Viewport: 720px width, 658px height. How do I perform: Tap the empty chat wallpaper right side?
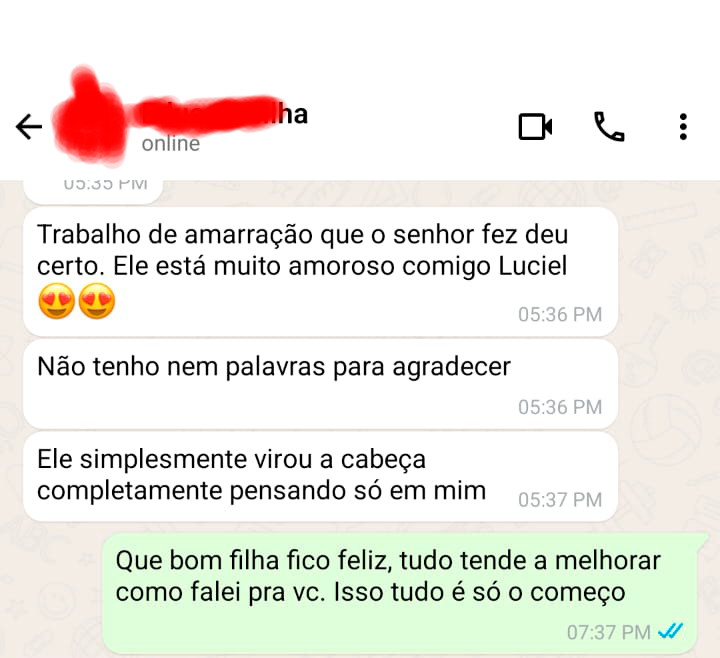click(666, 367)
